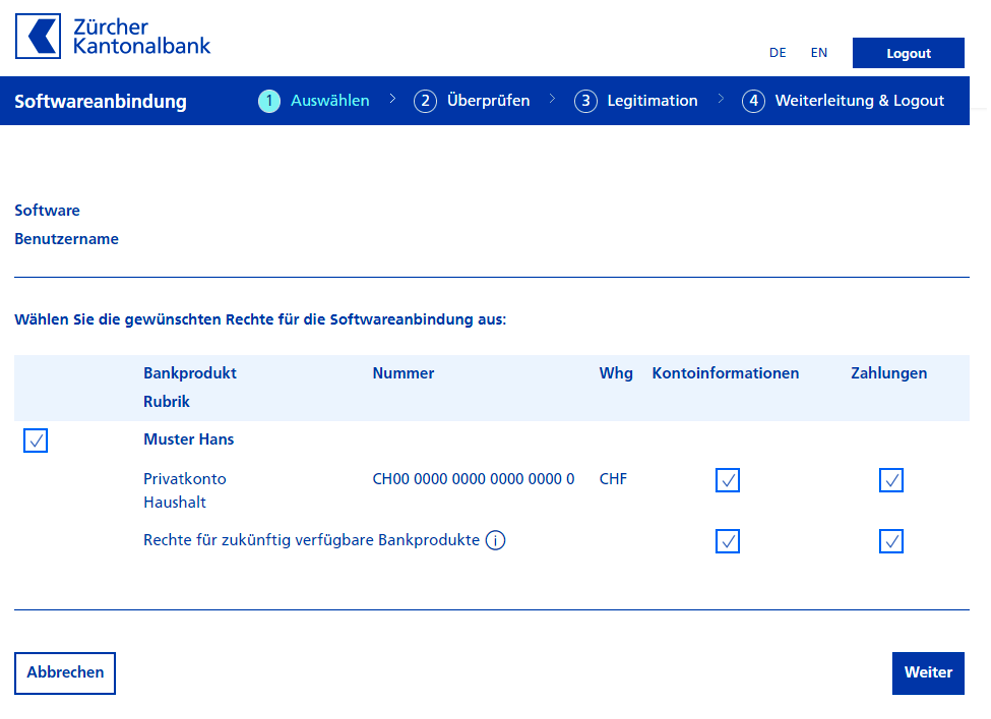991x719 pixels.
Task: Click the Bankprodukt column header
Action: 190,373
